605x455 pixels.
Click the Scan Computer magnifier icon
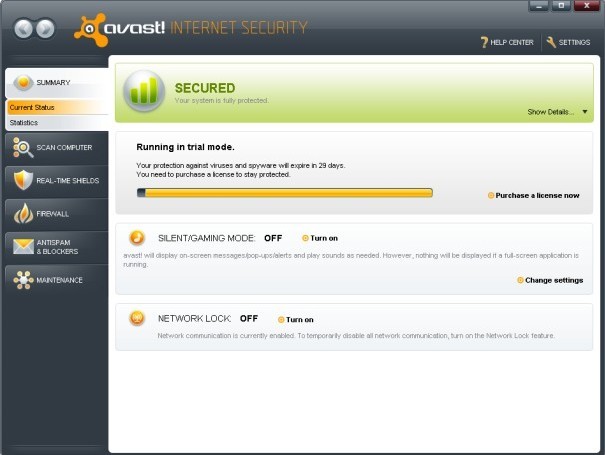coord(23,148)
